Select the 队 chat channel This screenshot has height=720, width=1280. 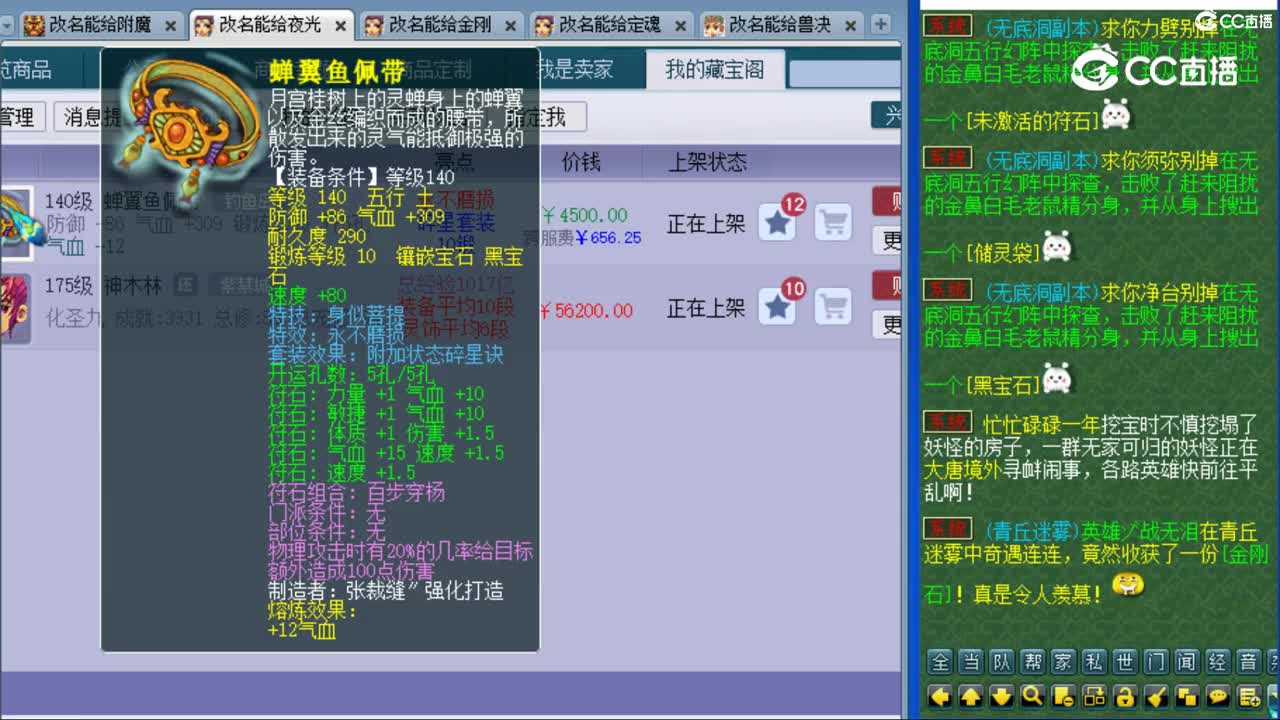click(1001, 661)
